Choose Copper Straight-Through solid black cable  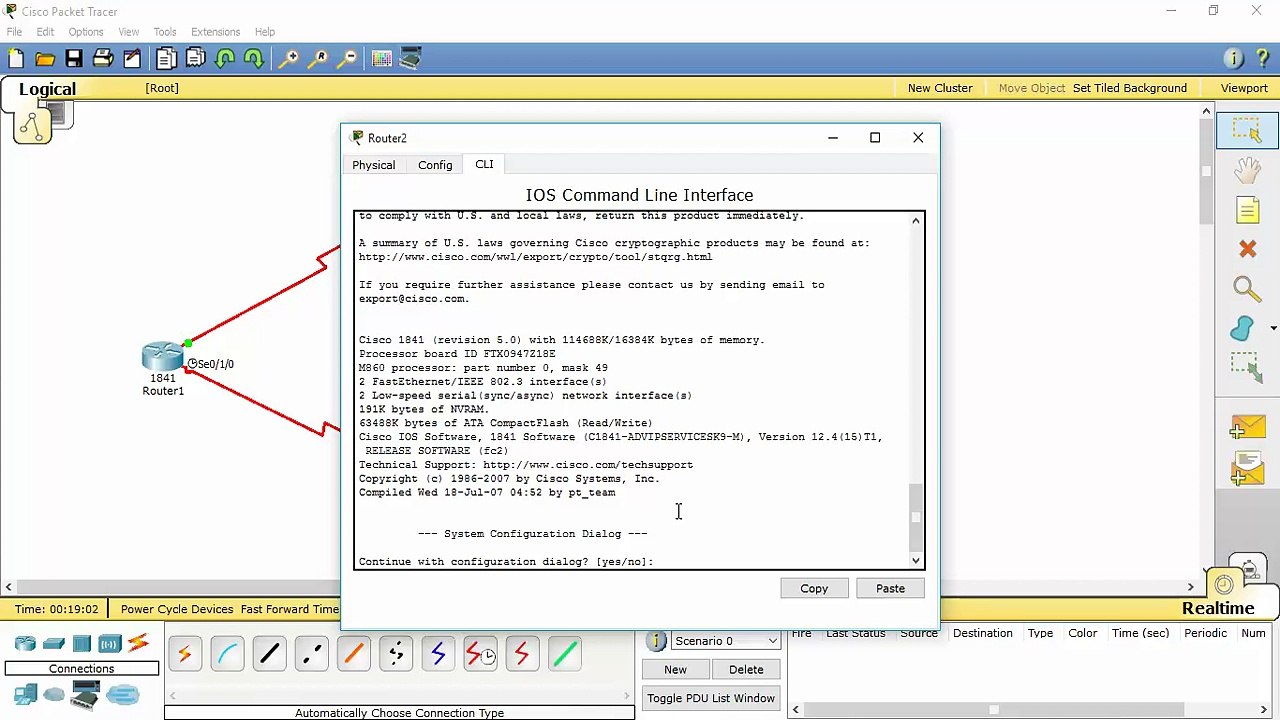(x=269, y=654)
